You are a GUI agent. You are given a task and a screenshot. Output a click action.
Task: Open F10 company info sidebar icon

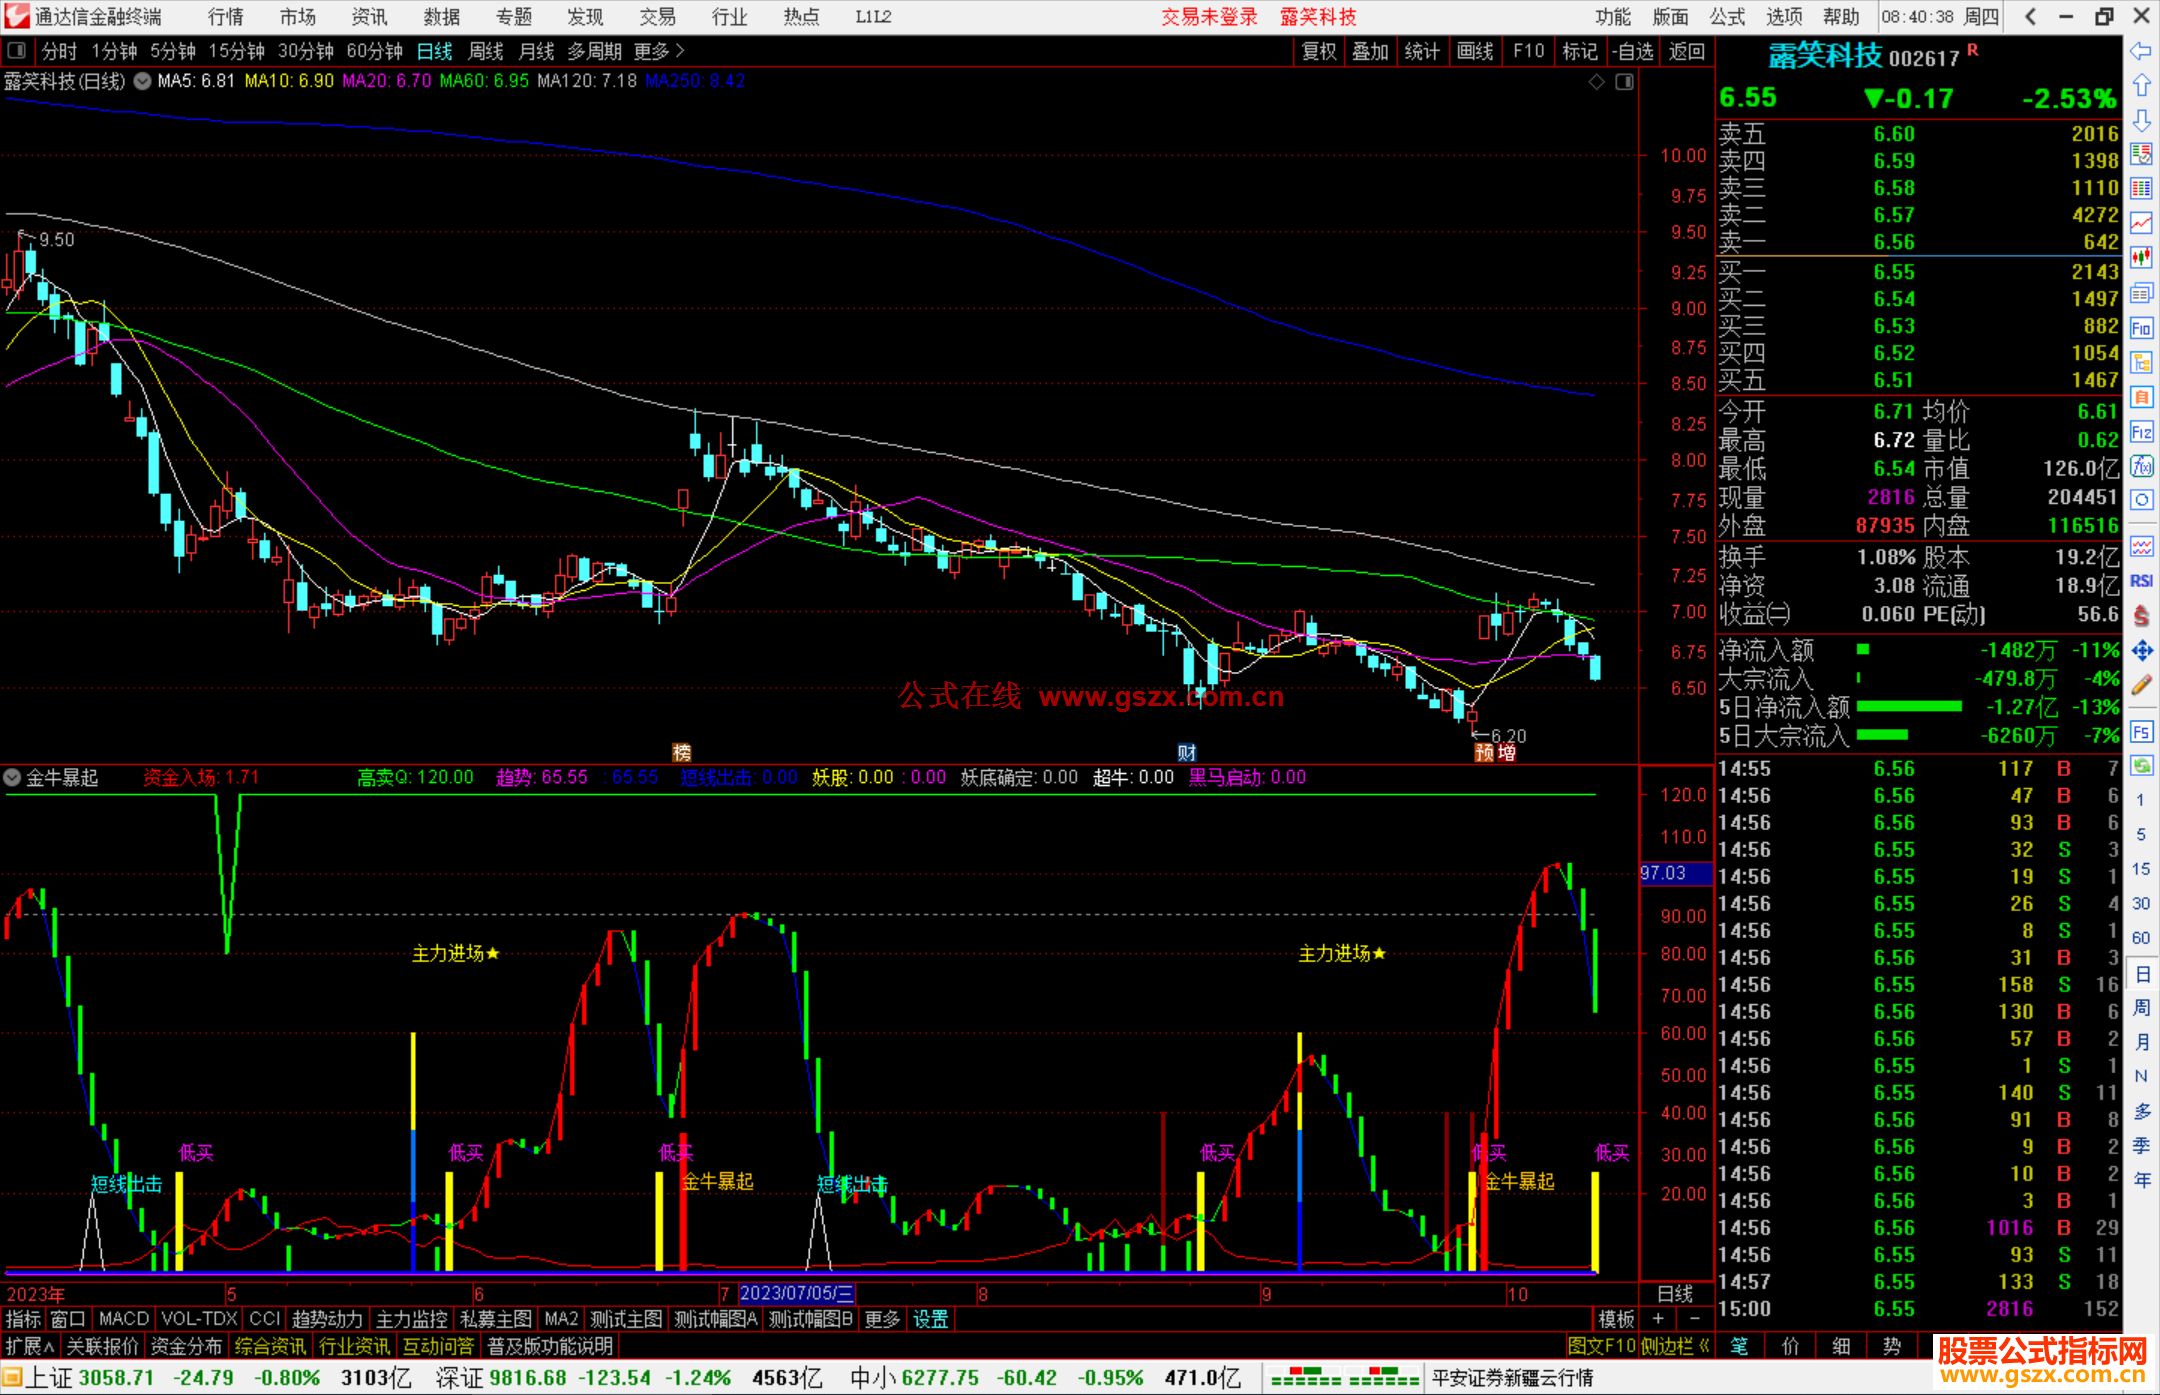click(2141, 328)
